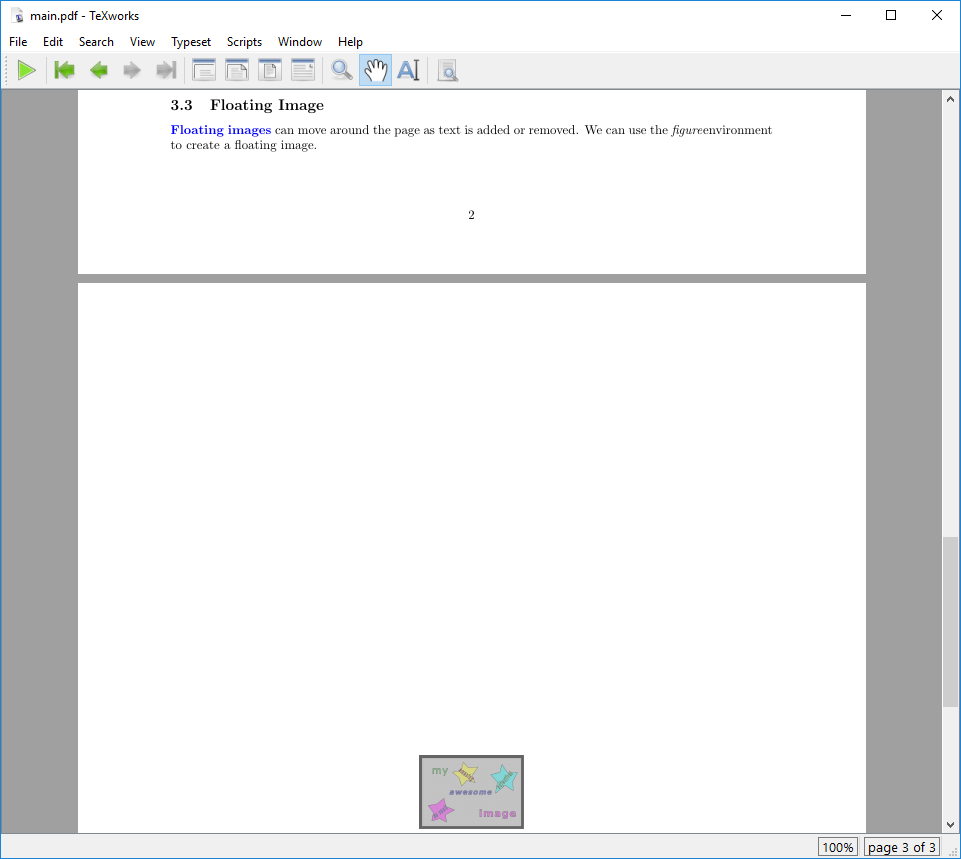The width and height of the screenshot is (961, 859).
Task: Open the Typeset menu
Action: [x=191, y=42]
